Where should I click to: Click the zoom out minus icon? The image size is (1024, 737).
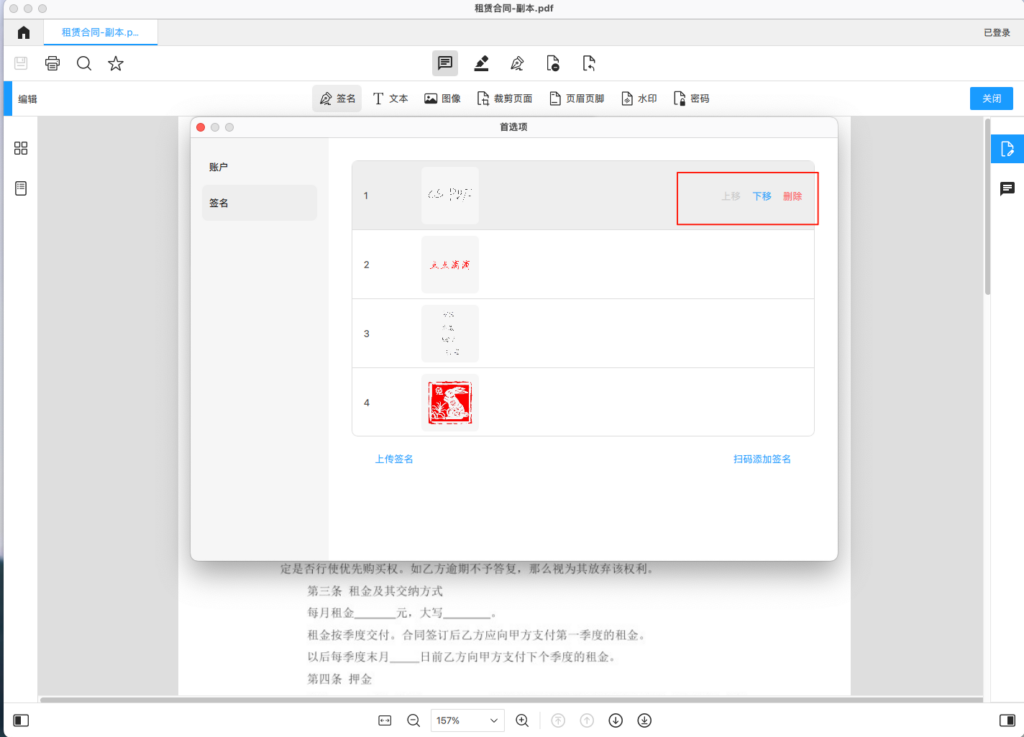(x=413, y=720)
